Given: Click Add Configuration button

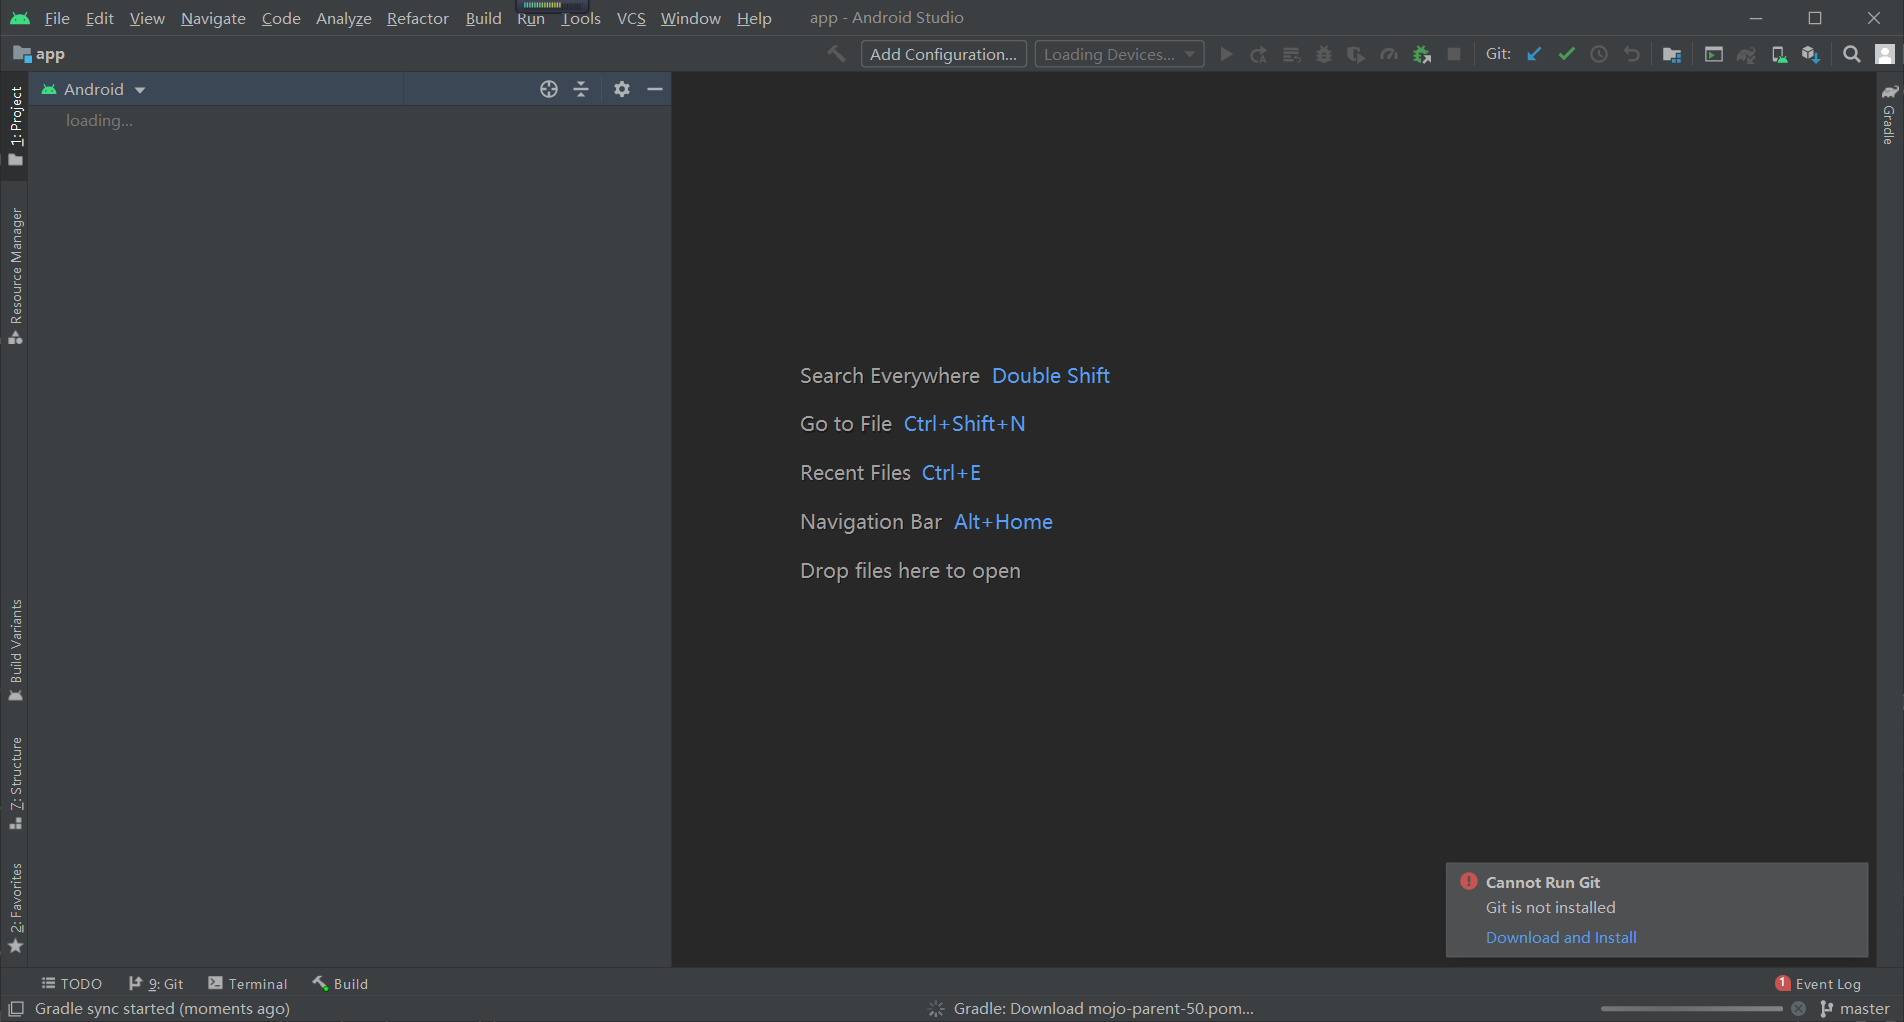Looking at the screenshot, I should pos(943,55).
